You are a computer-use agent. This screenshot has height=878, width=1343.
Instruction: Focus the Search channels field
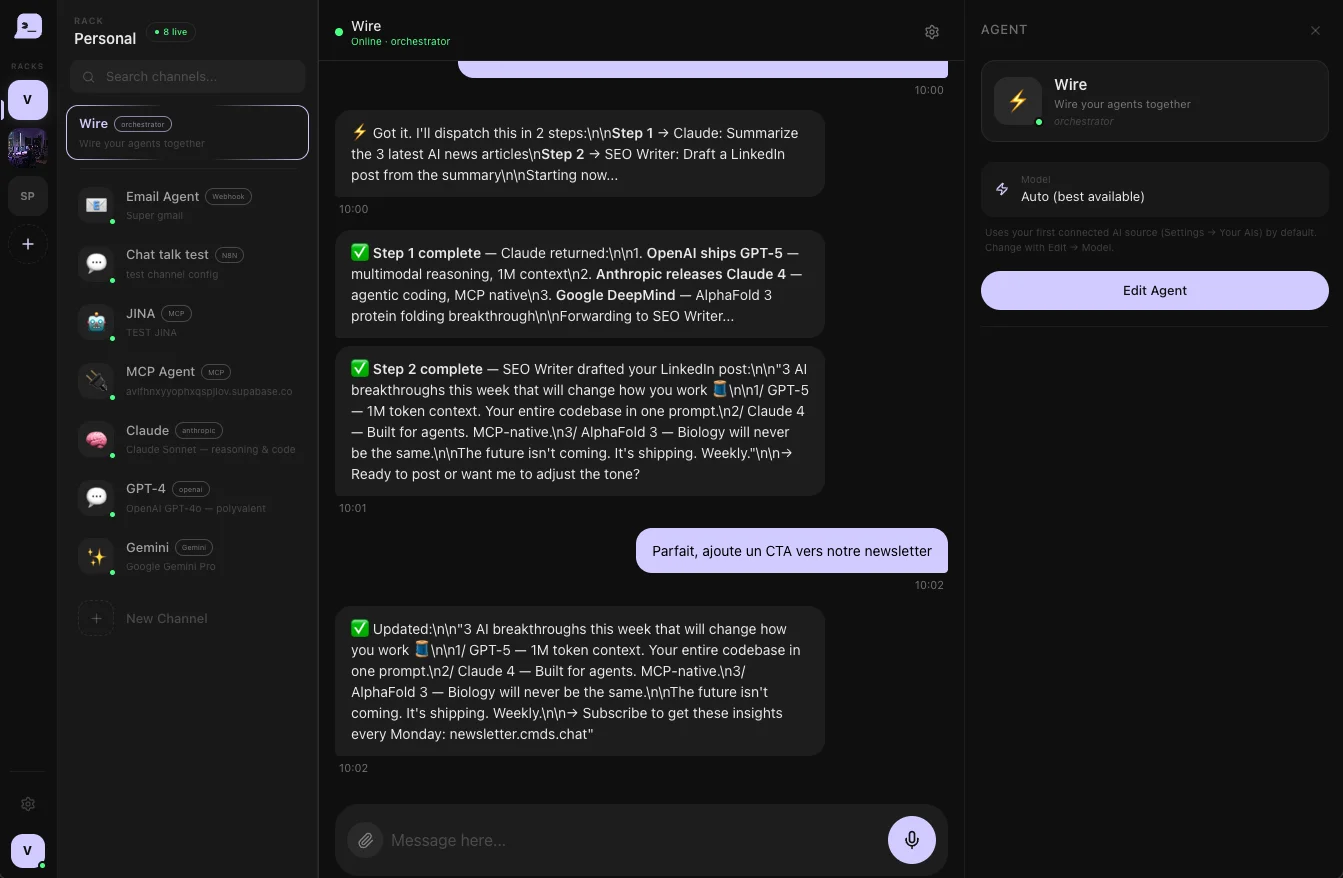[188, 76]
